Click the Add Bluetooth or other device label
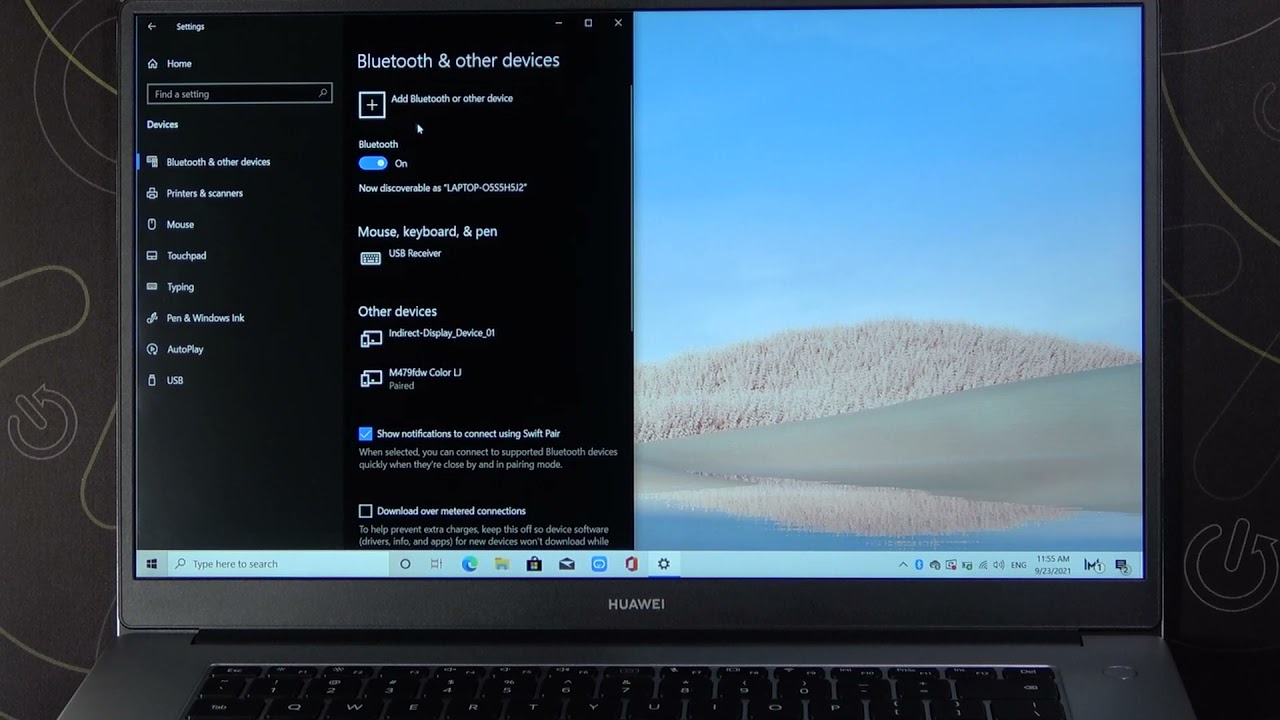 pos(452,99)
